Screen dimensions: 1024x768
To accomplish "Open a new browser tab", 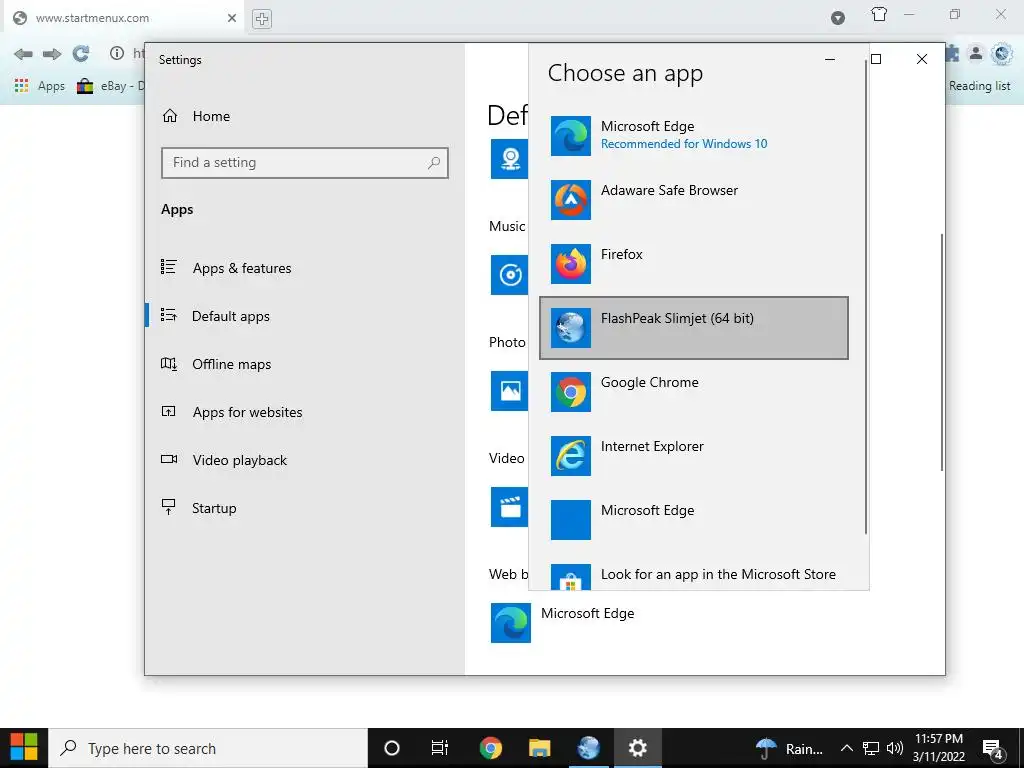I will [x=262, y=18].
